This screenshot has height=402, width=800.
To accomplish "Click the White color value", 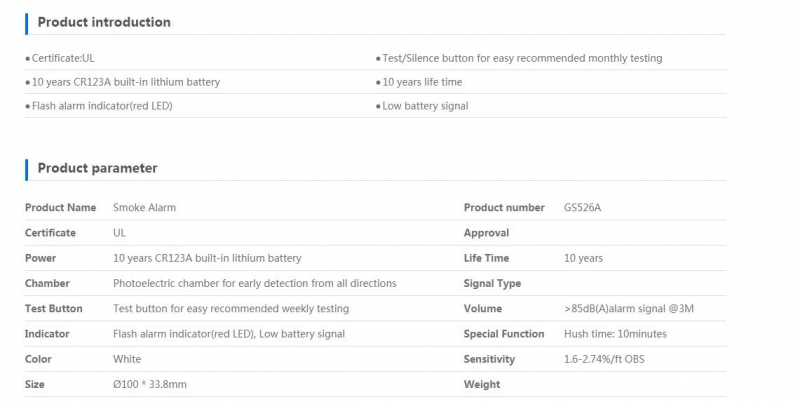I will (x=127, y=359).
